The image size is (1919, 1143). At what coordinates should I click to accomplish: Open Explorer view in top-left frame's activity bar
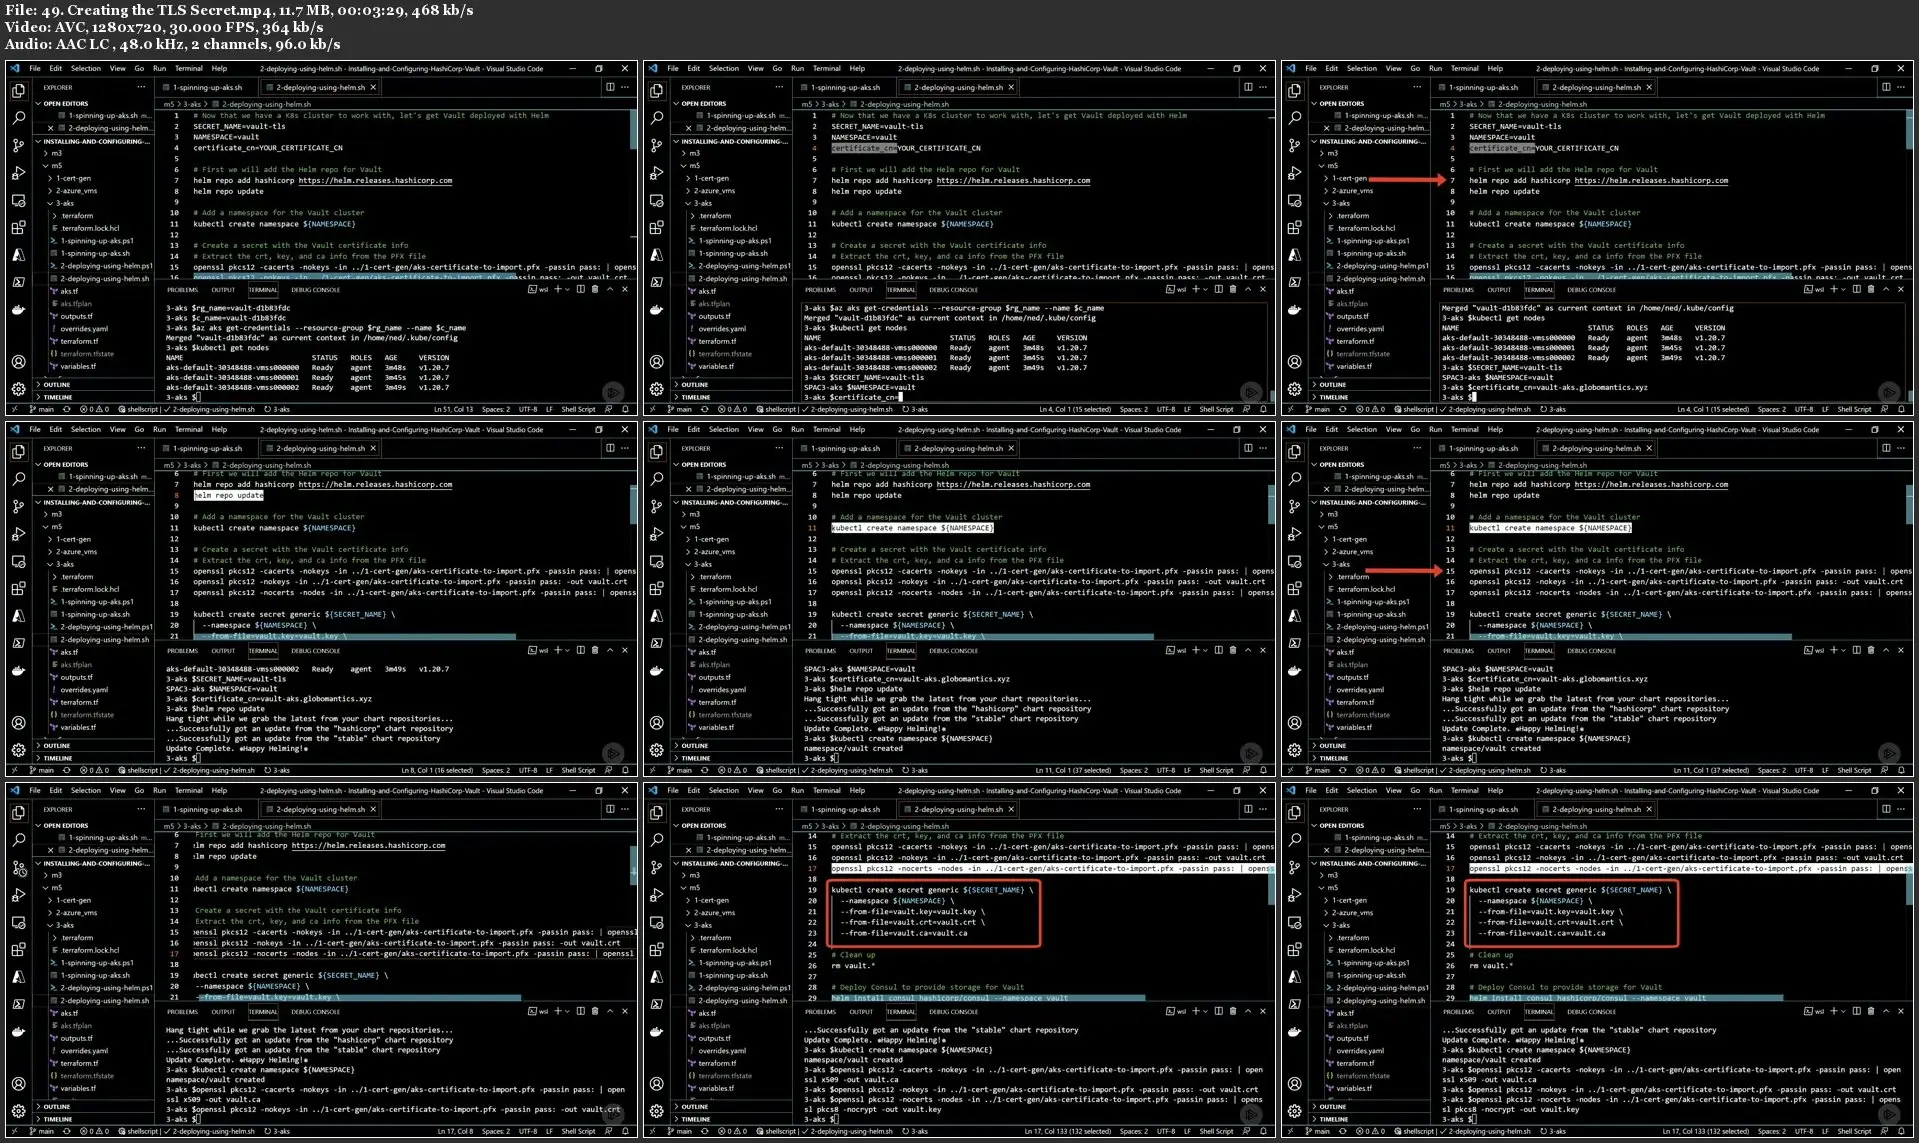click(19, 91)
